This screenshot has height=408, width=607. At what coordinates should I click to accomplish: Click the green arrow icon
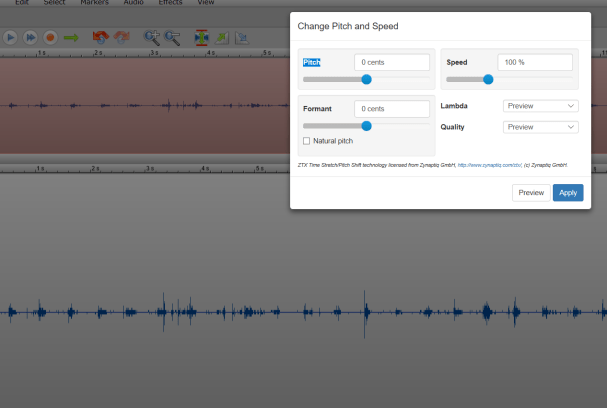click(x=71, y=37)
